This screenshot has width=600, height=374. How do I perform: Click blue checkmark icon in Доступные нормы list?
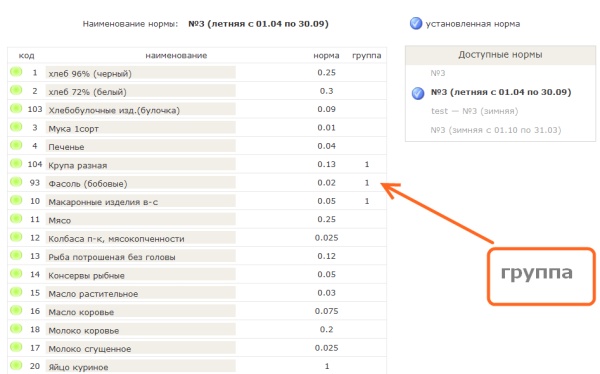point(418,93)
